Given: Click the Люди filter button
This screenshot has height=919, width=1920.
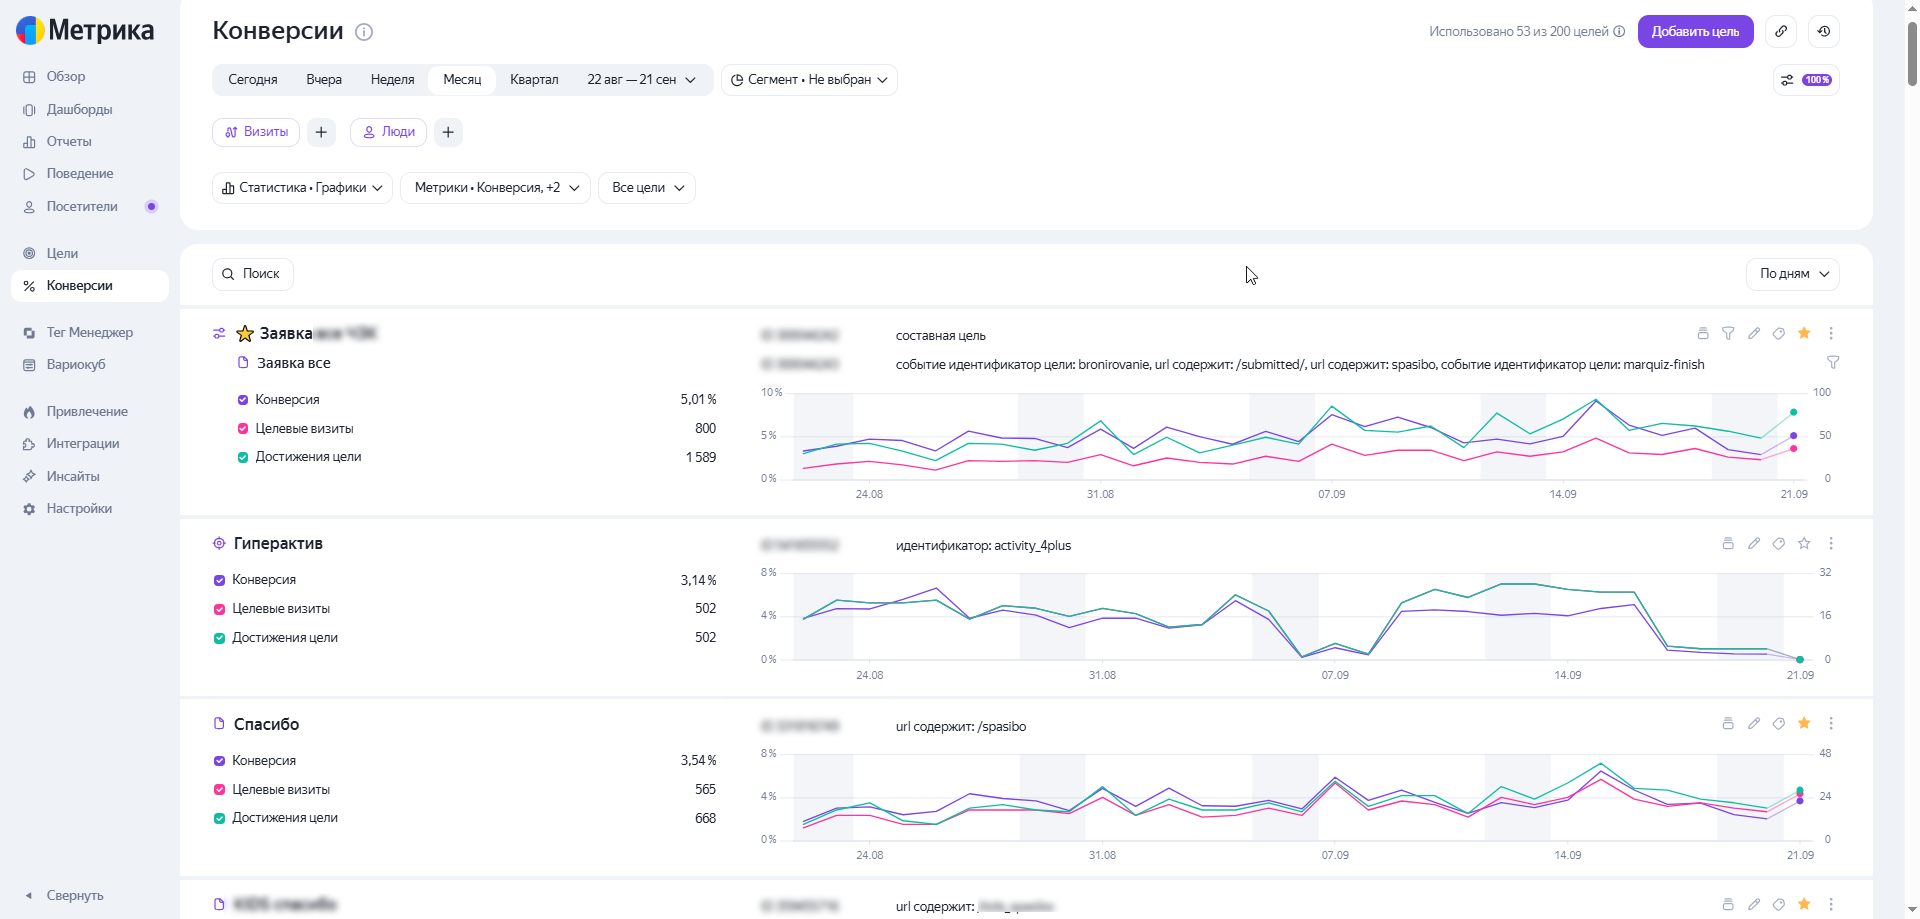Looking at the screenshot, I should point(388,132).
